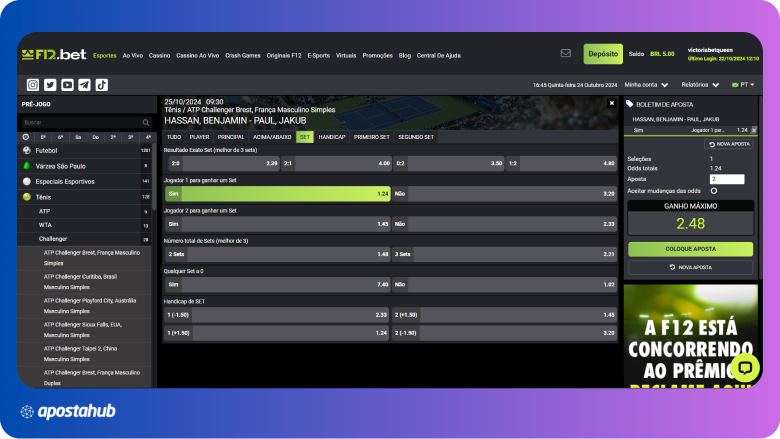Switch to the SEGUNDO SET tab
This screenshot has width=780, height=439.
[x=416, y=137]
